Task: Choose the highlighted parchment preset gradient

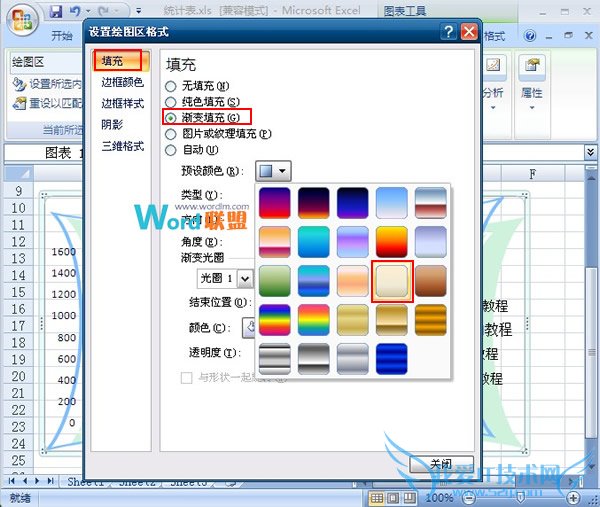Action: [x=392, y=281]
